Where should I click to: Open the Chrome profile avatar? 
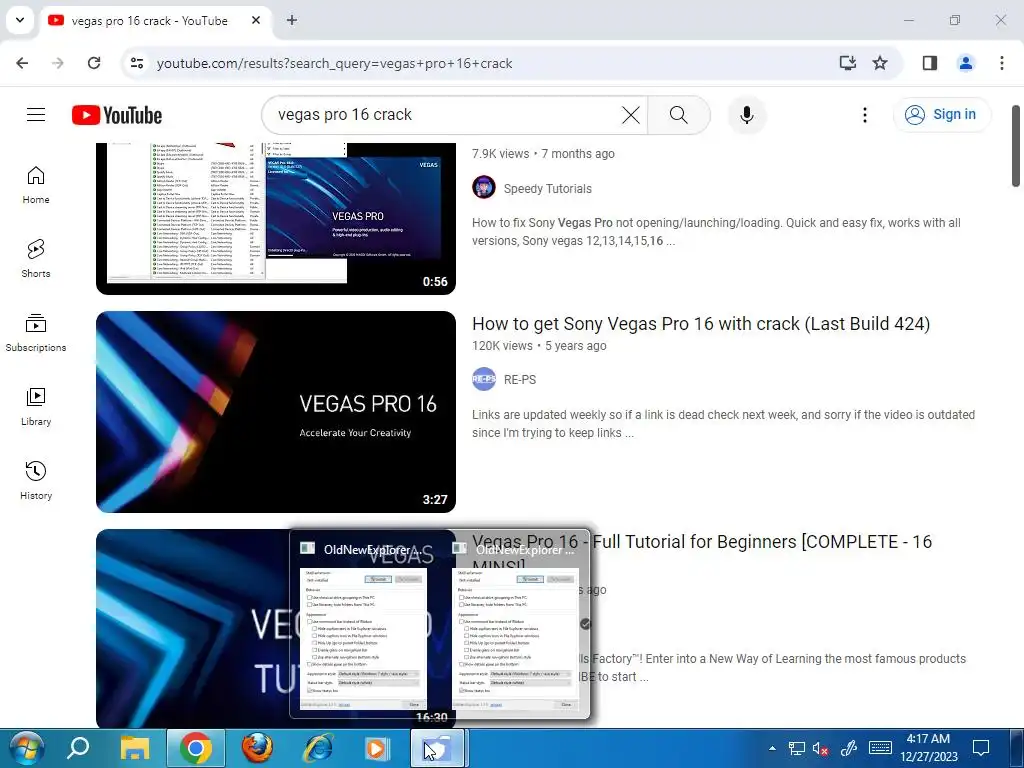[966, 63]
